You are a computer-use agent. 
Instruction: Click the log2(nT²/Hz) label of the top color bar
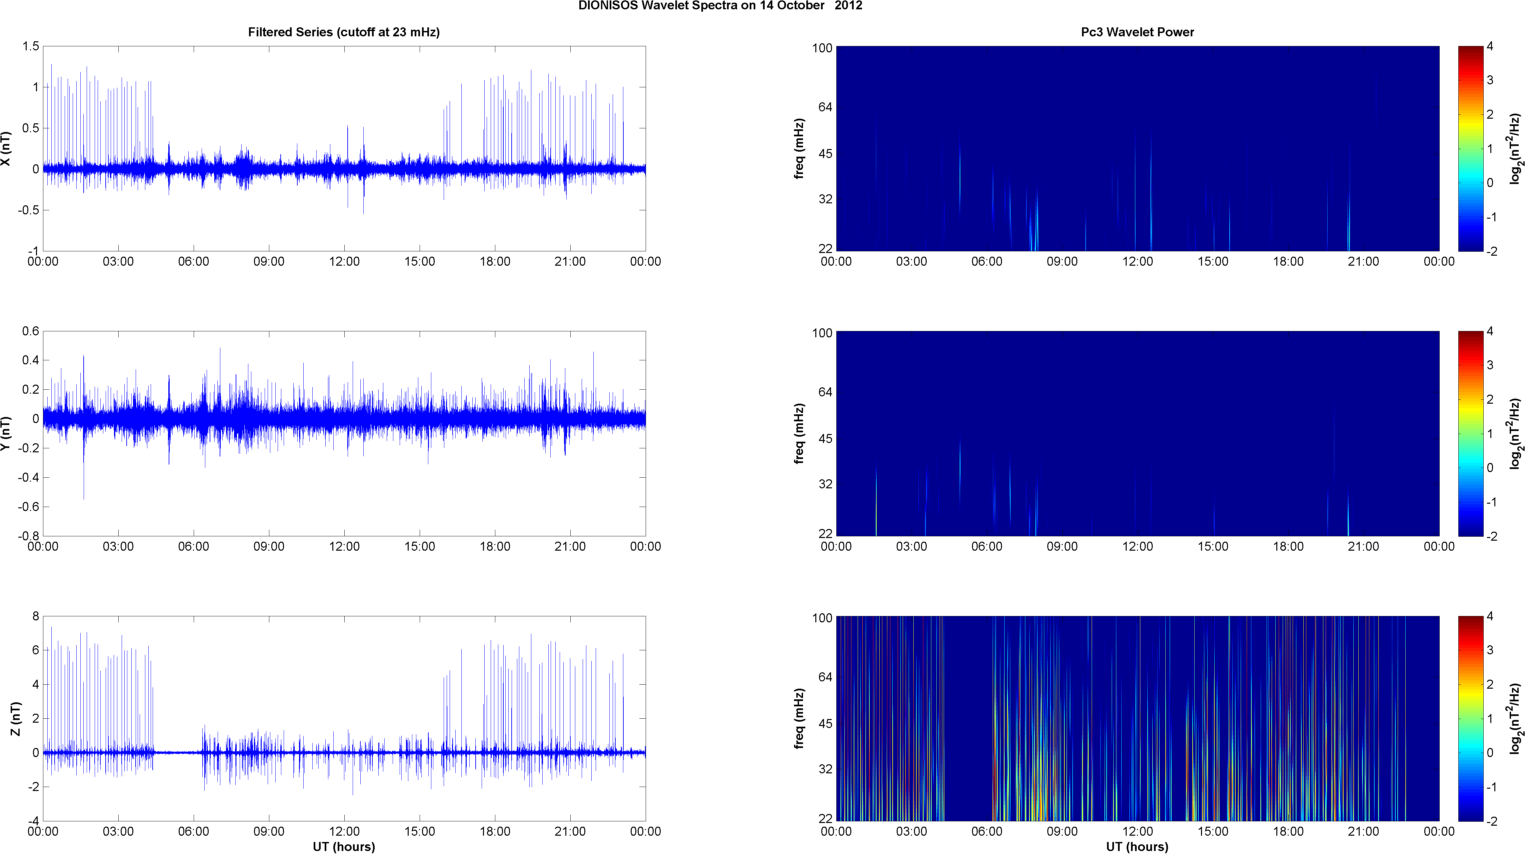1516,149
